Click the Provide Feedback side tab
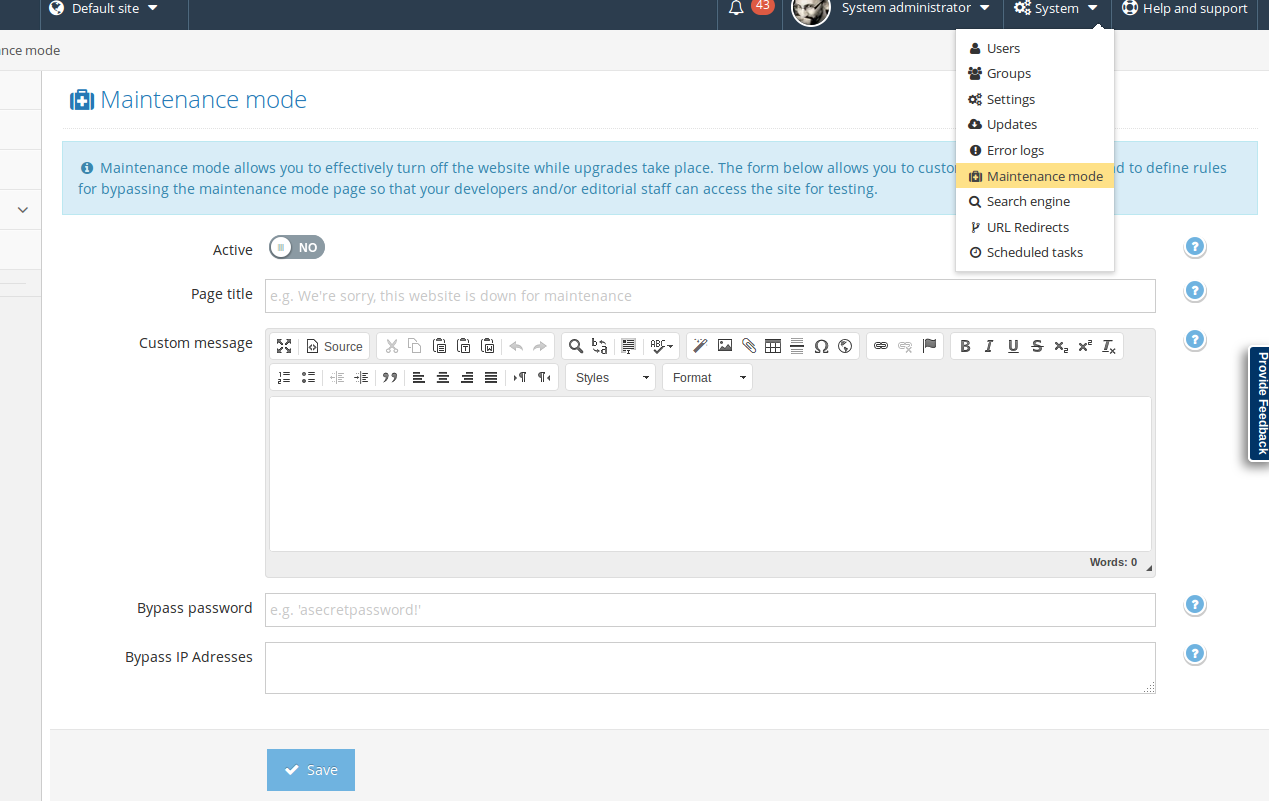 1259,404
